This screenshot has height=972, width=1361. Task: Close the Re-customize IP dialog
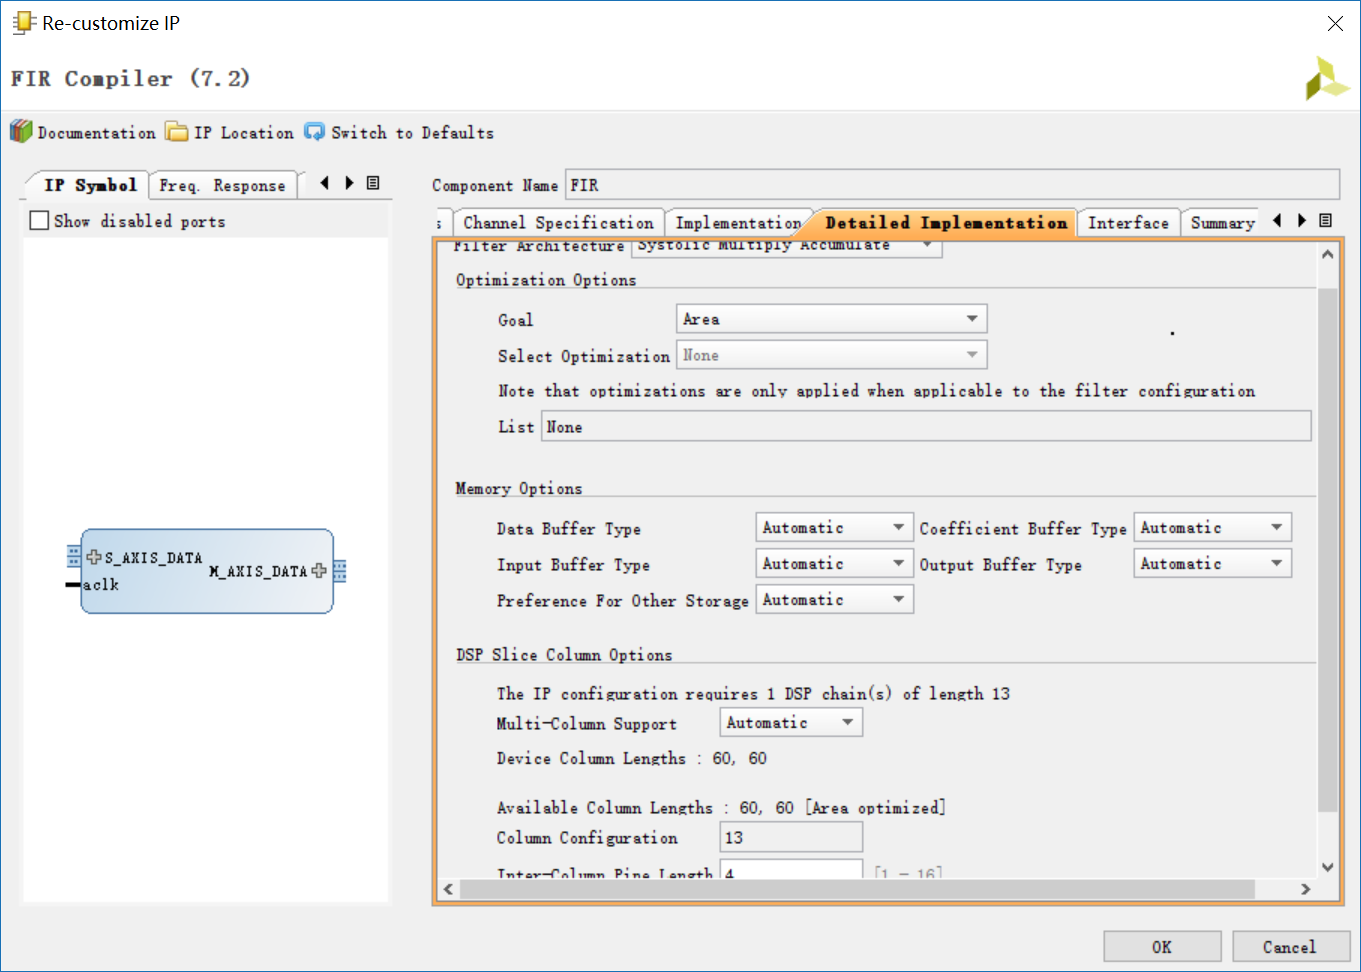pos(1335,23)
